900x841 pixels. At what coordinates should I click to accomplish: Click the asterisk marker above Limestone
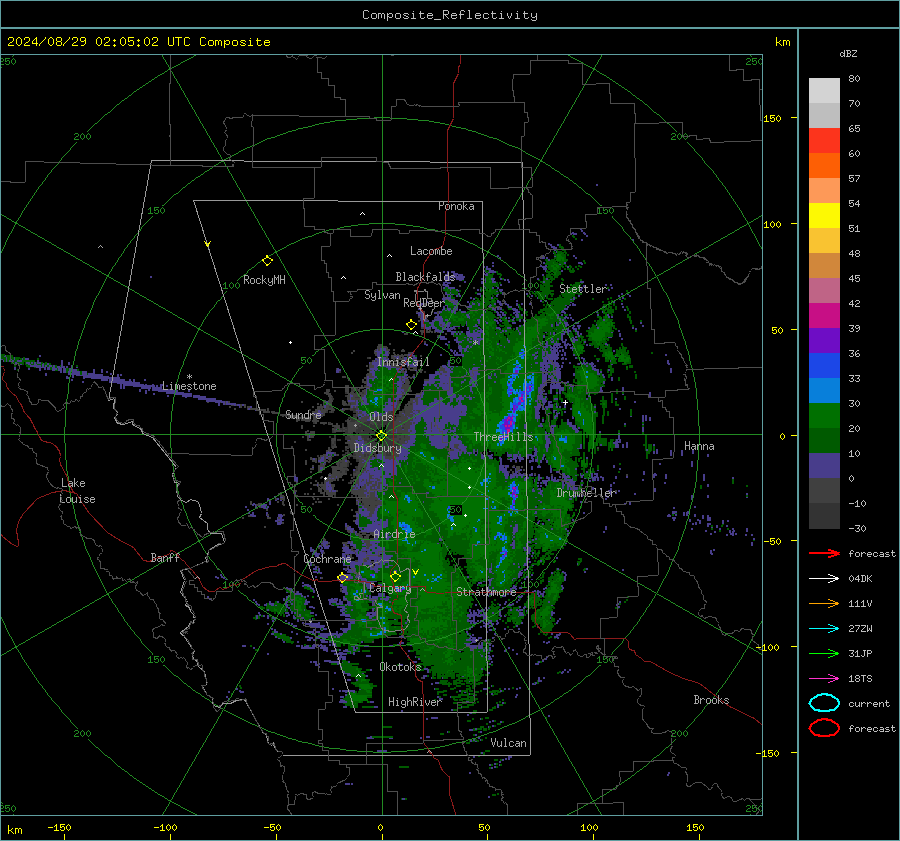189,377
